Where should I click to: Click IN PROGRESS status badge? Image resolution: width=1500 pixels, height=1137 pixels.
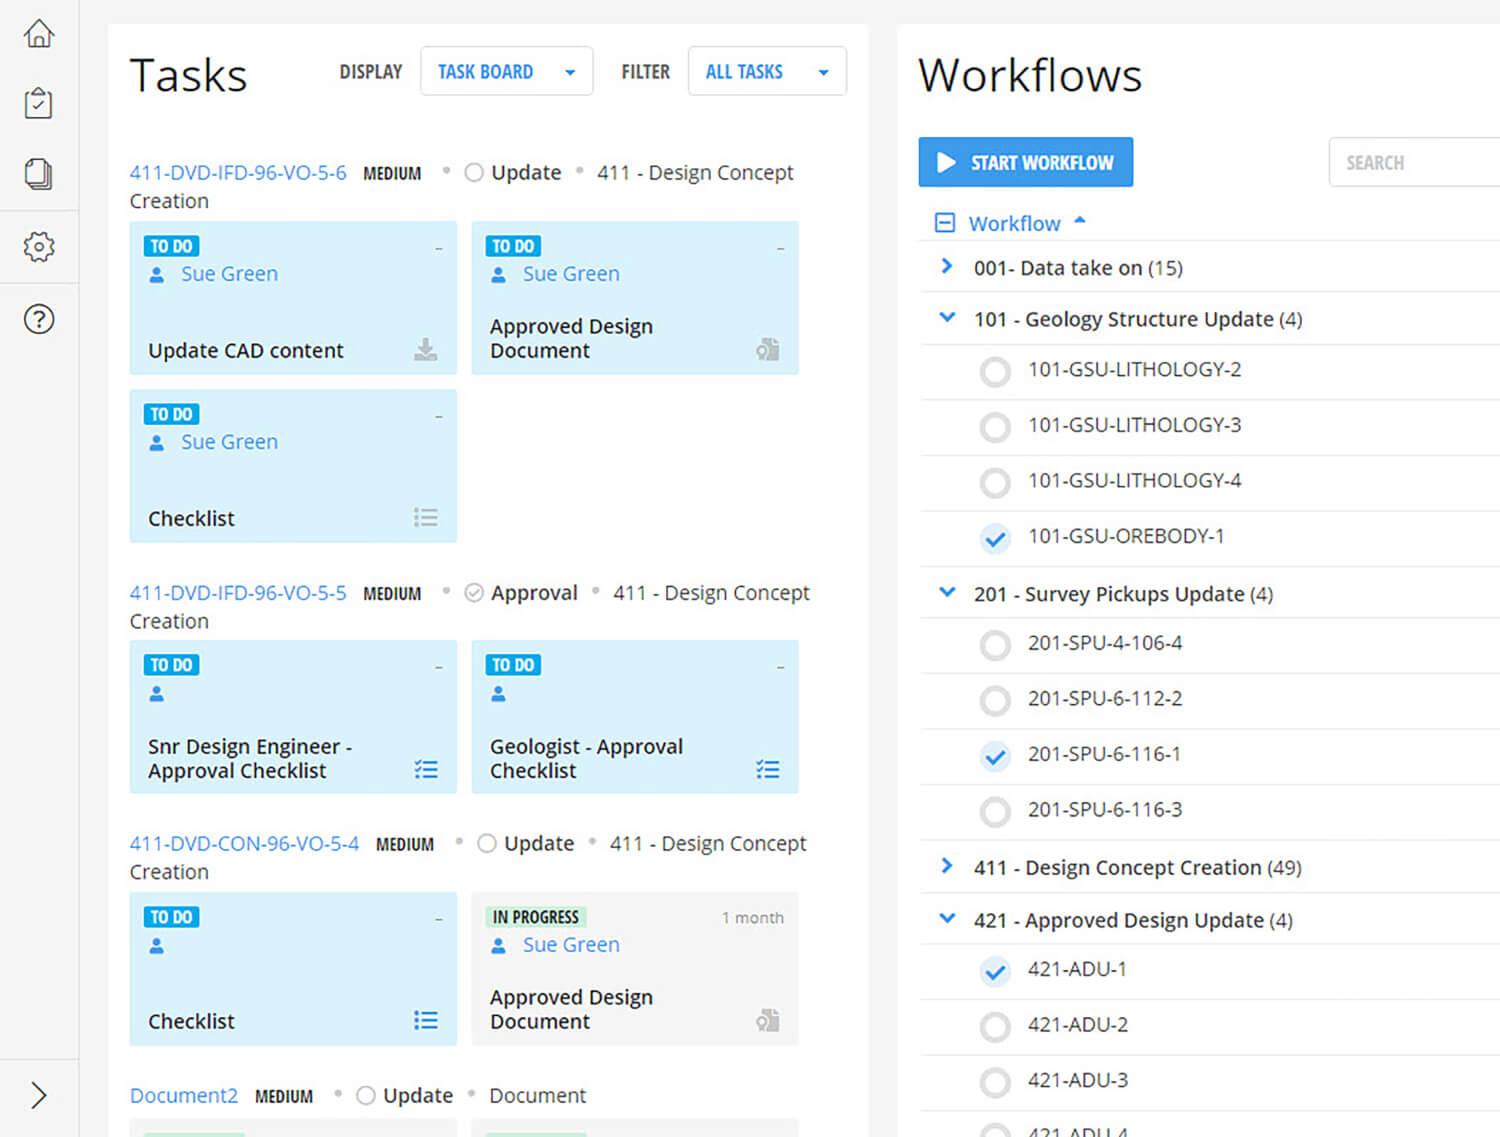(x=536, y=917)
